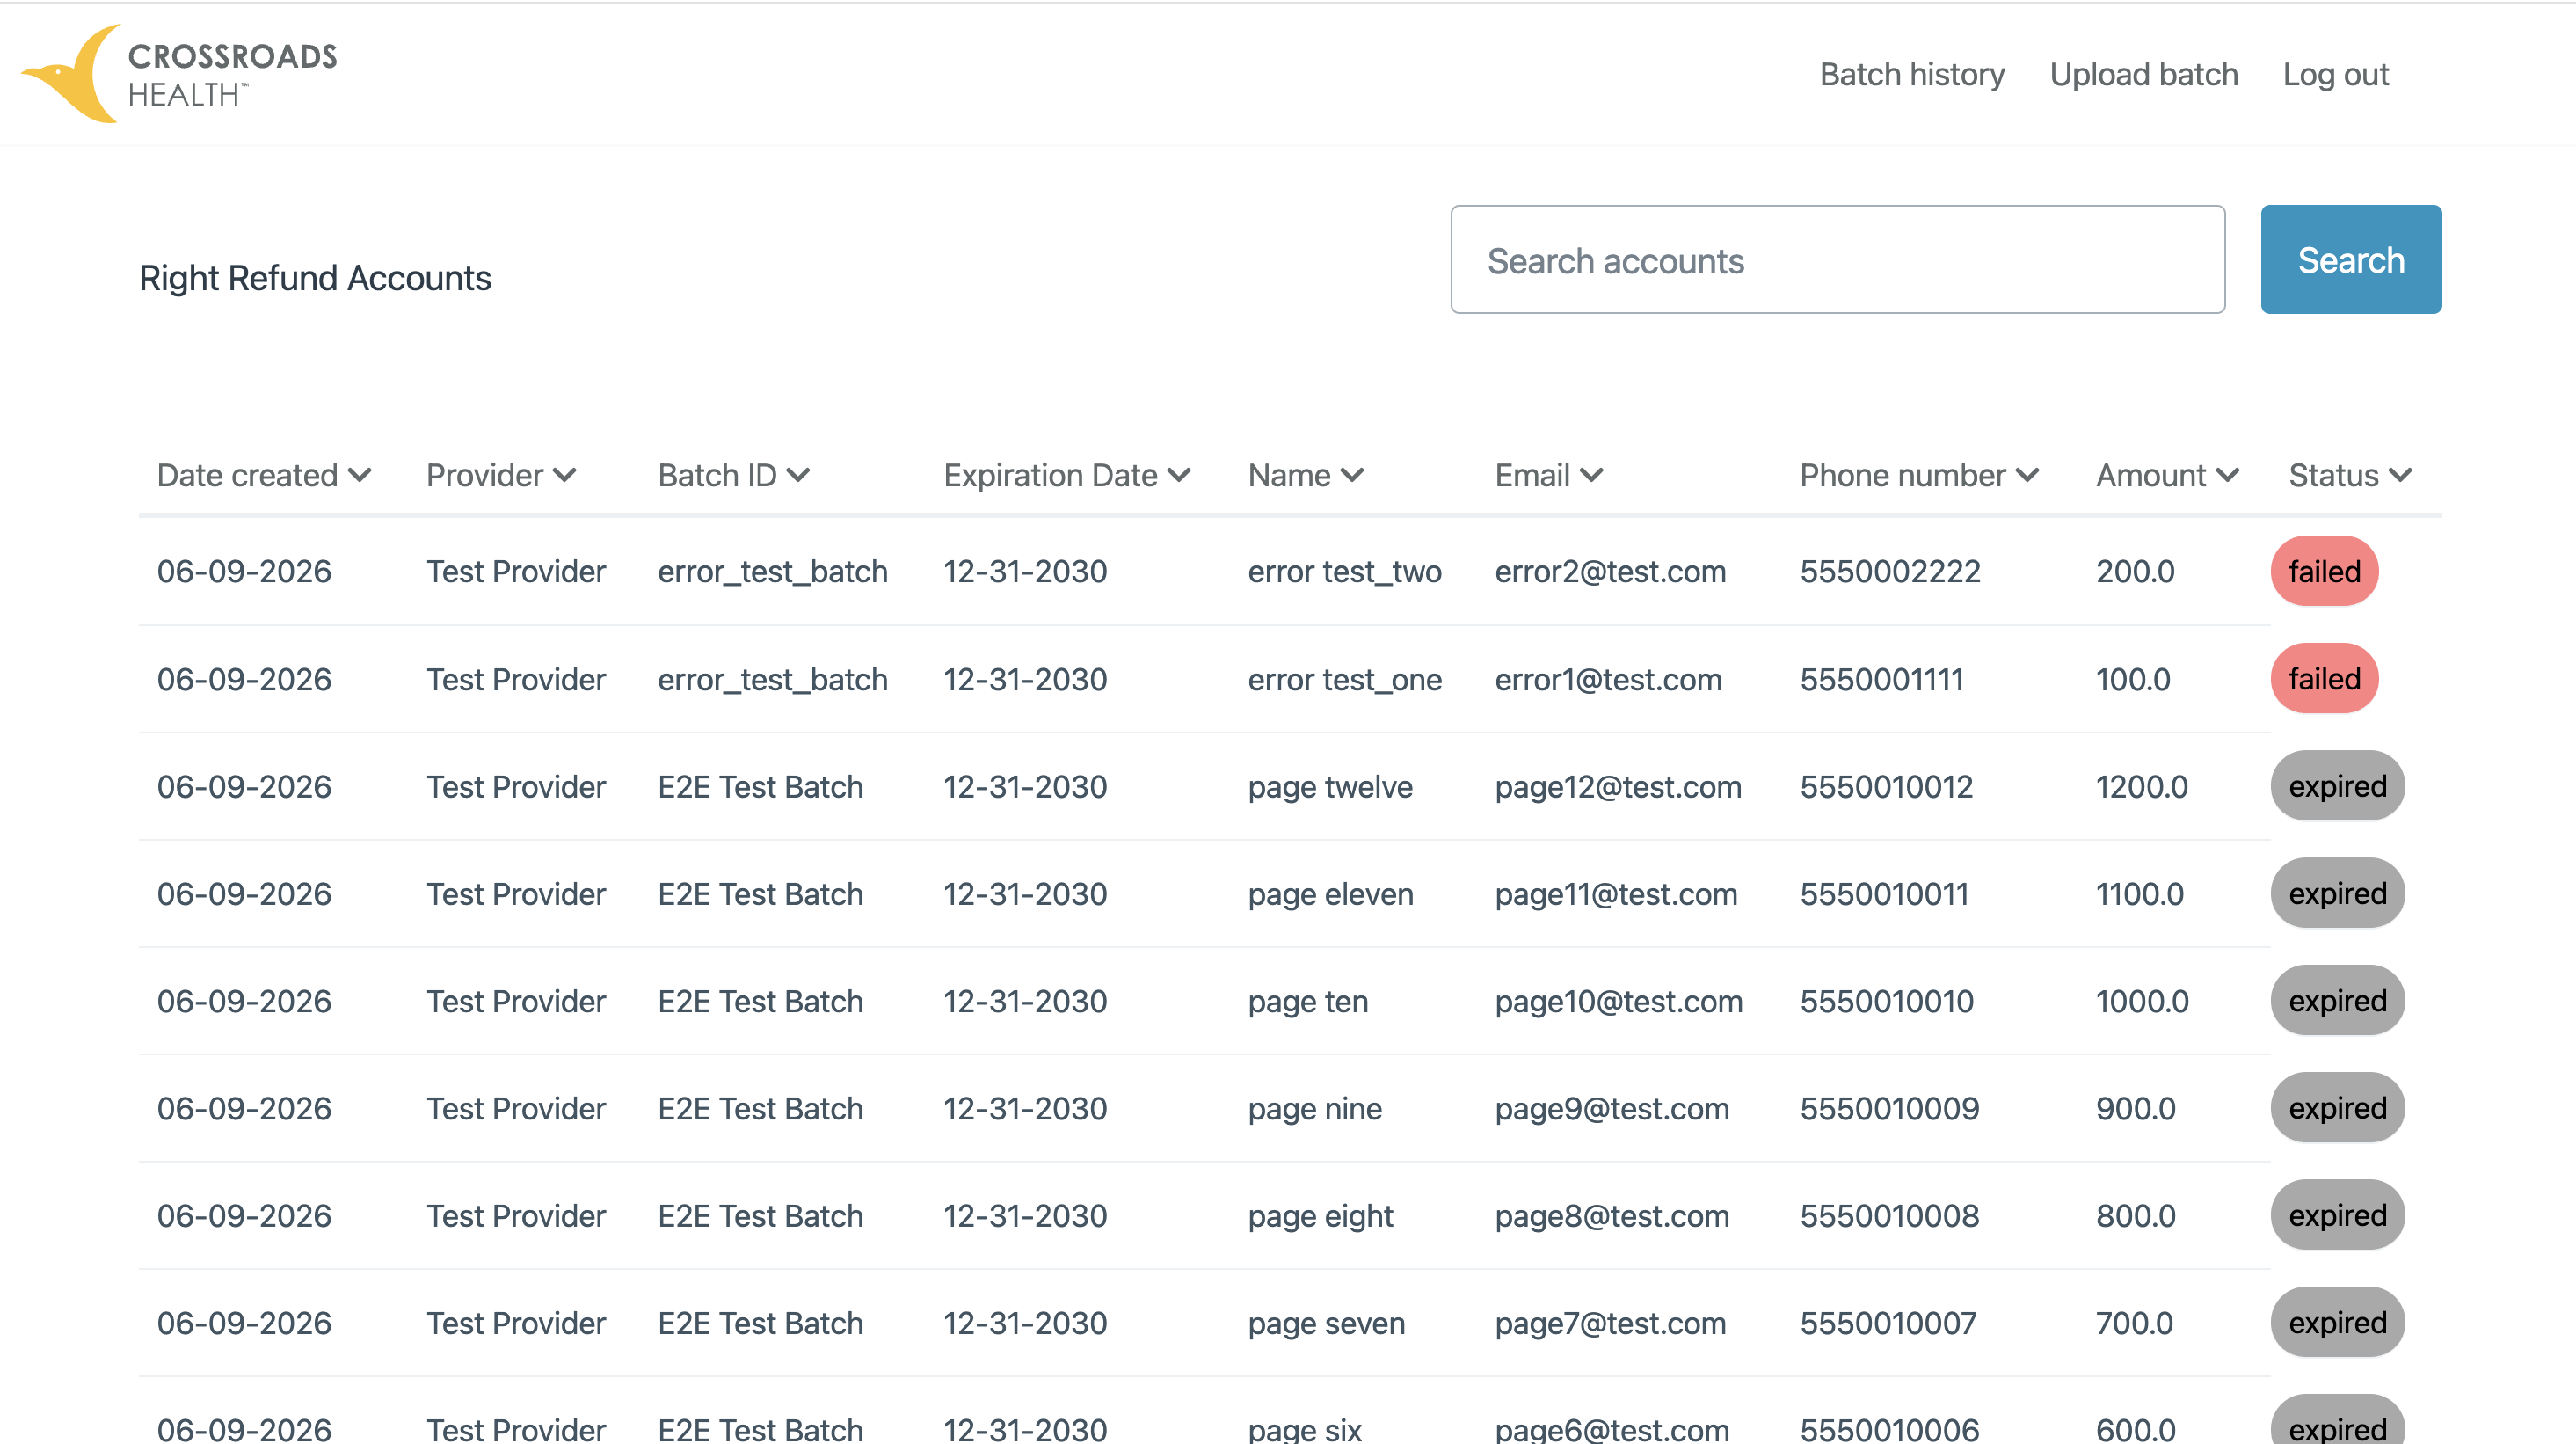
Task: Go to Upload batch
Action: point(2144,74)
